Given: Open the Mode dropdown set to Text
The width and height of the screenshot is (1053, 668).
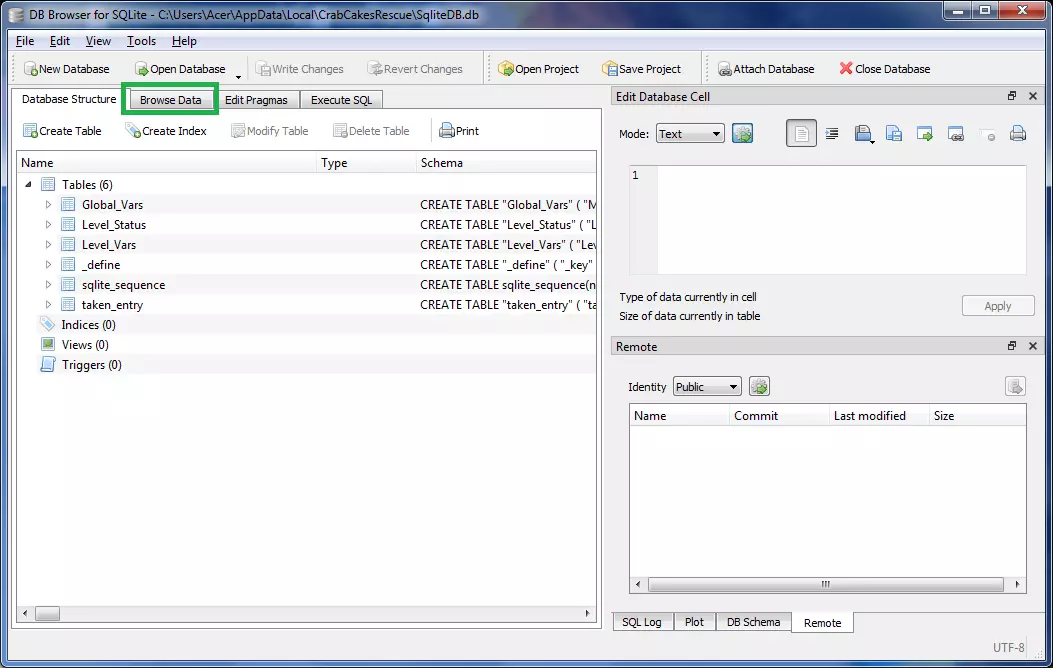Looking at the screenshot, I should [x=690, y=134].
